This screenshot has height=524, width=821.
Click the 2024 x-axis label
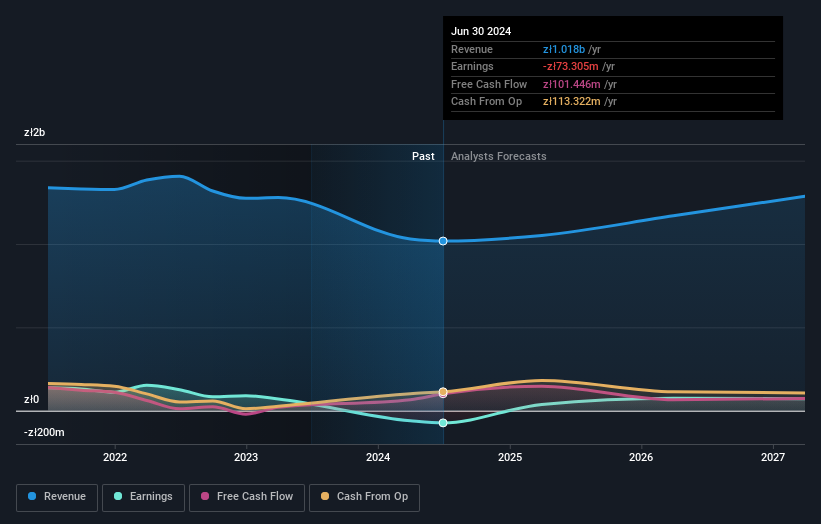[x=378, y=457]
